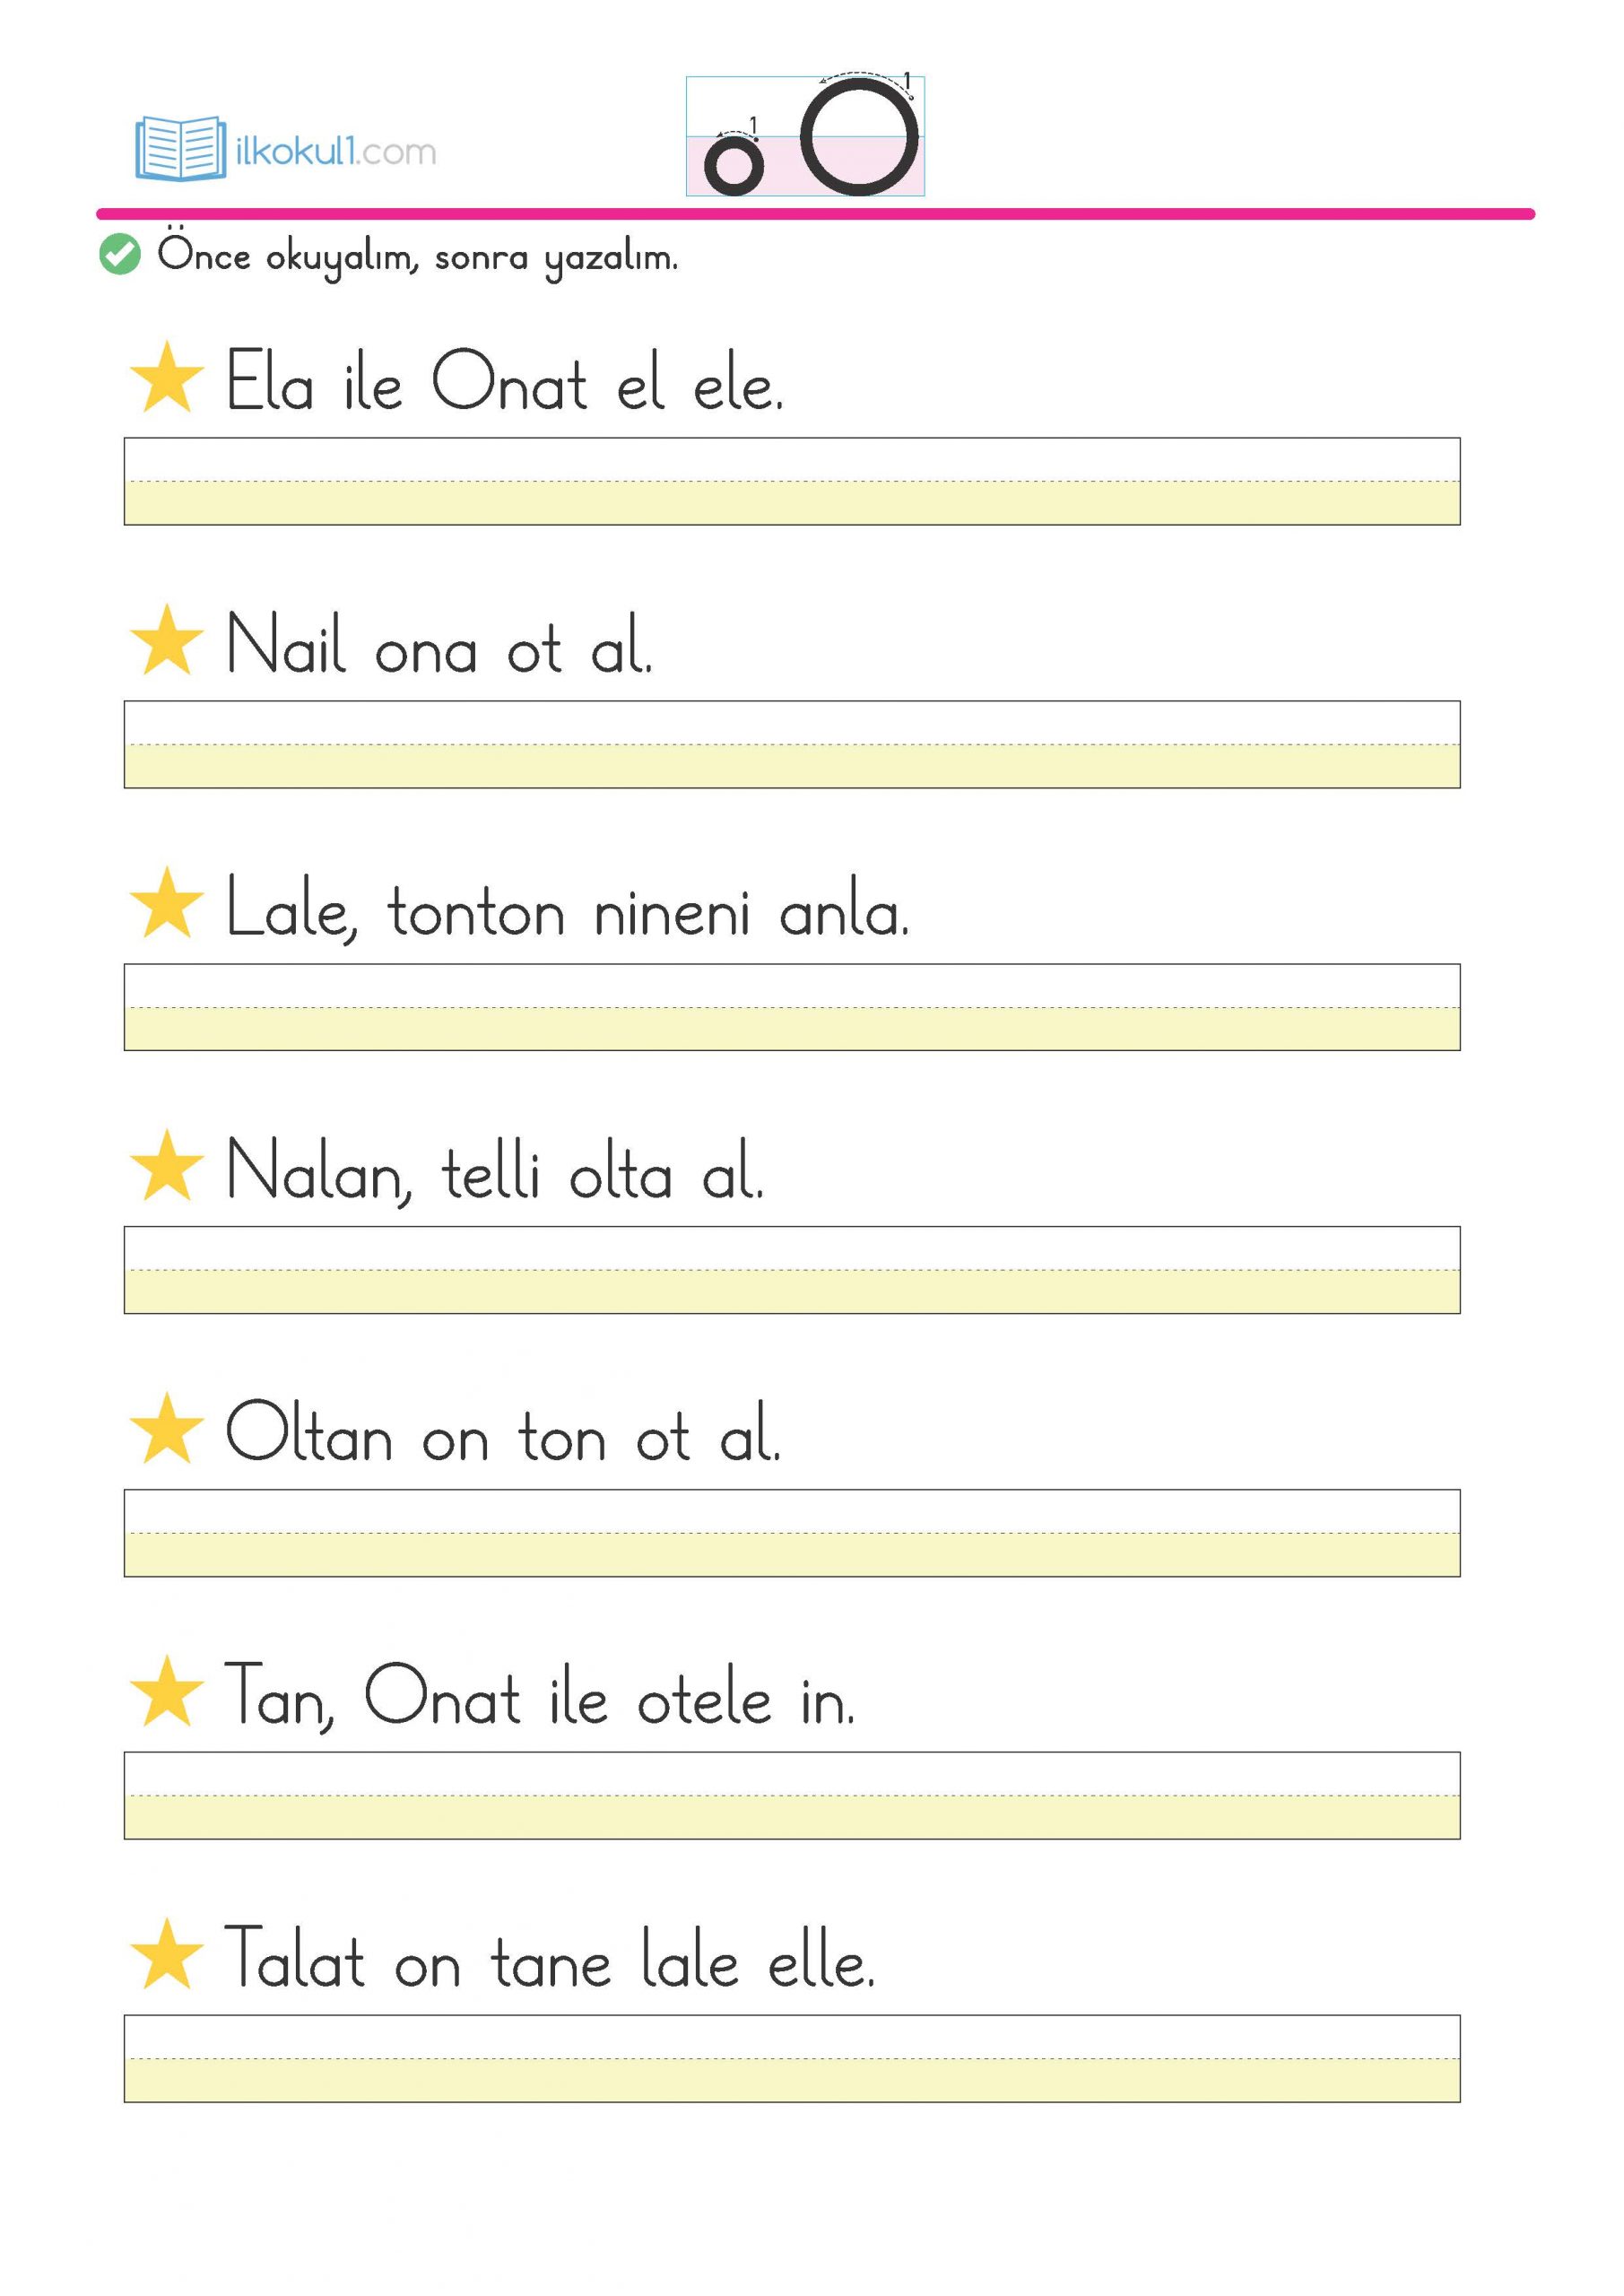Click the writing box below "Nail ona ot al"
1624x2296 pixels.
[791, 744]
